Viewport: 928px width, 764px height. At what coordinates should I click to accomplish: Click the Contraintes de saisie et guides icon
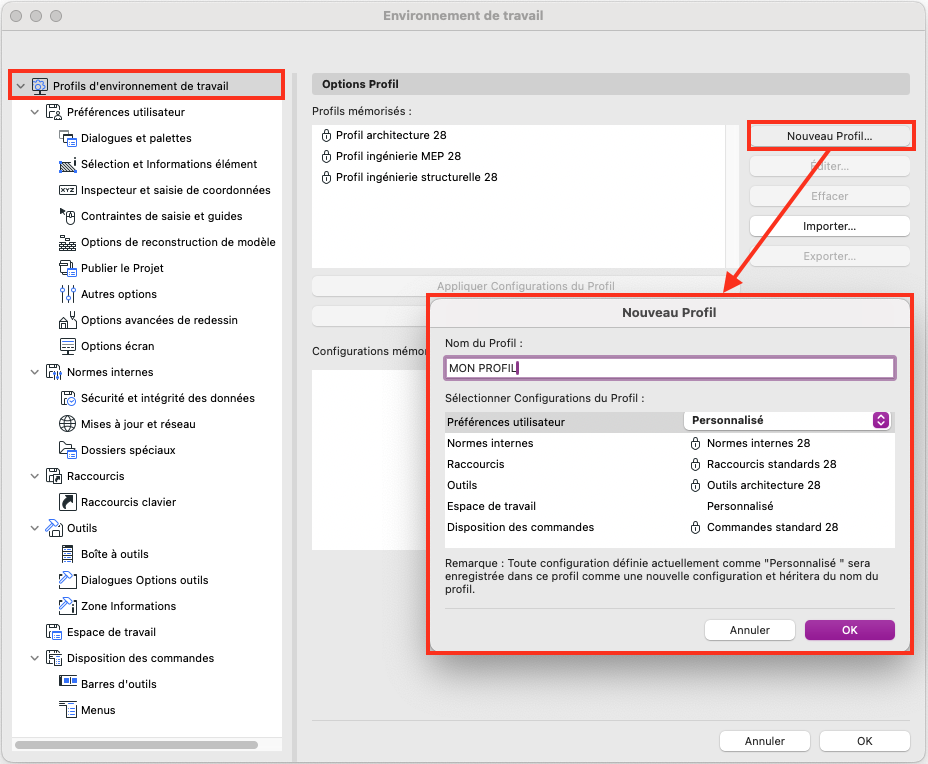click(67, 216)
